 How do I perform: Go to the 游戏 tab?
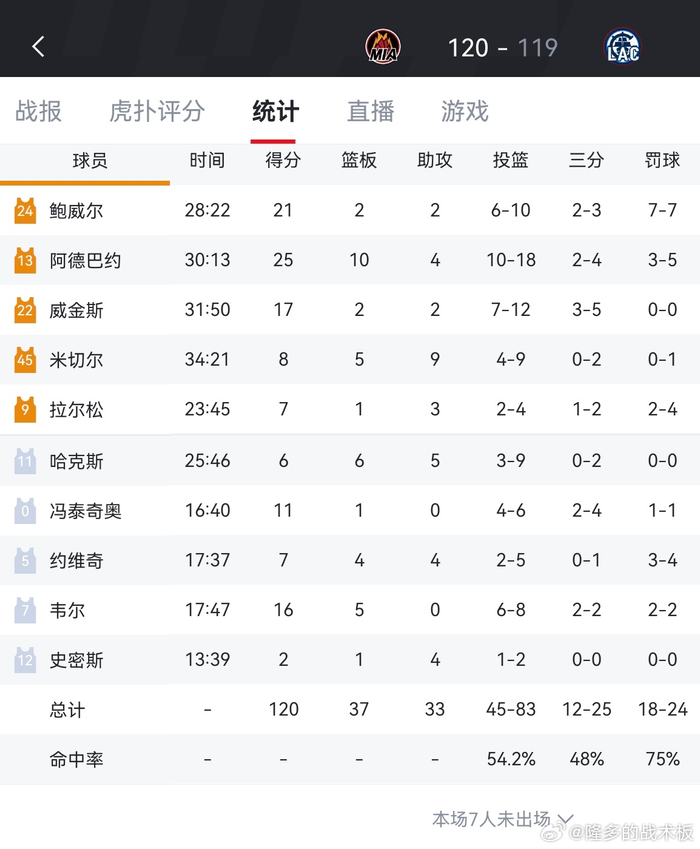pyautogui.click(x=465, y=111)
